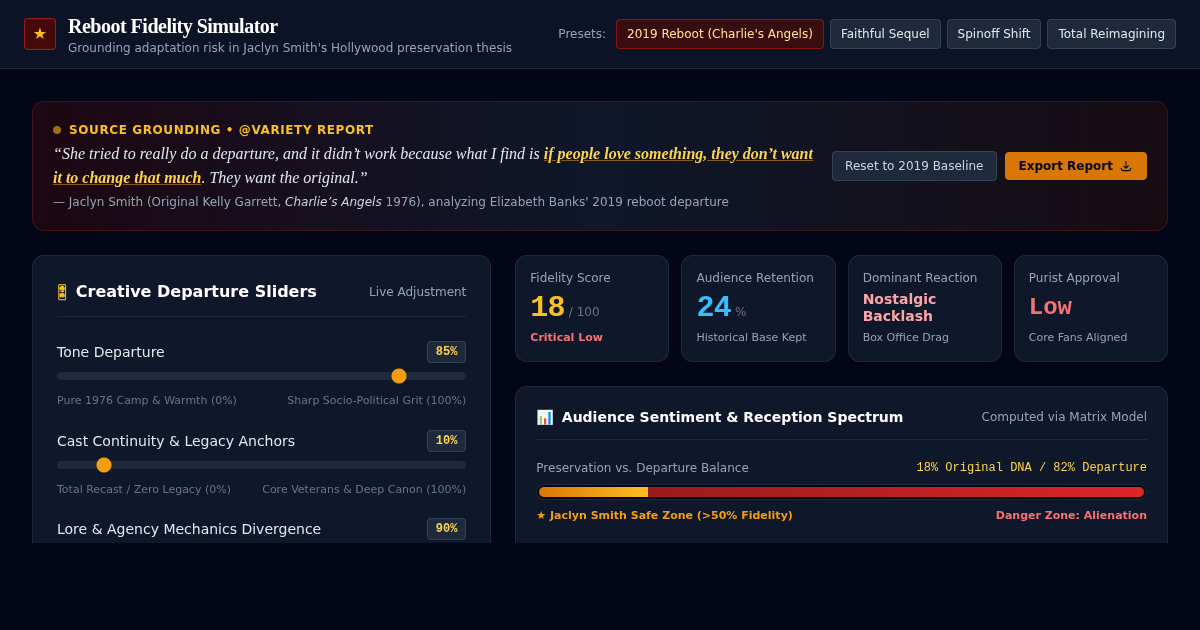Click the Sharp Socio-Political Grit (100%) label
This screenshot has height=630, width=1200.
[x=376, y=401]
